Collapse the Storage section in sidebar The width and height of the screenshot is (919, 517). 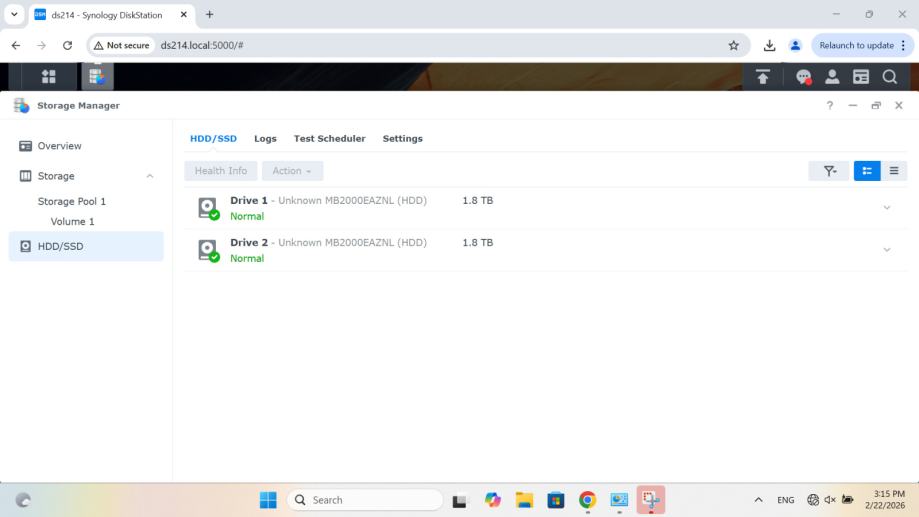149,176
